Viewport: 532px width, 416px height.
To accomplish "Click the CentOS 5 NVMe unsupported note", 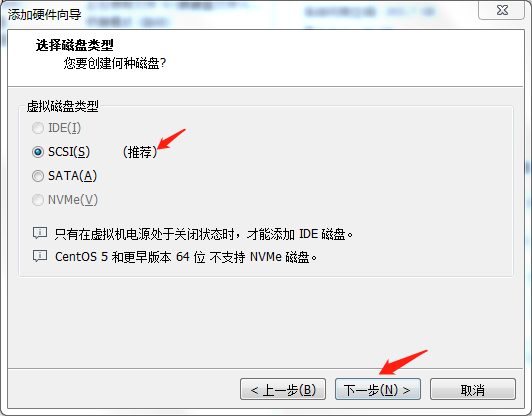I will pyautogui.click(x=186, y=257).
